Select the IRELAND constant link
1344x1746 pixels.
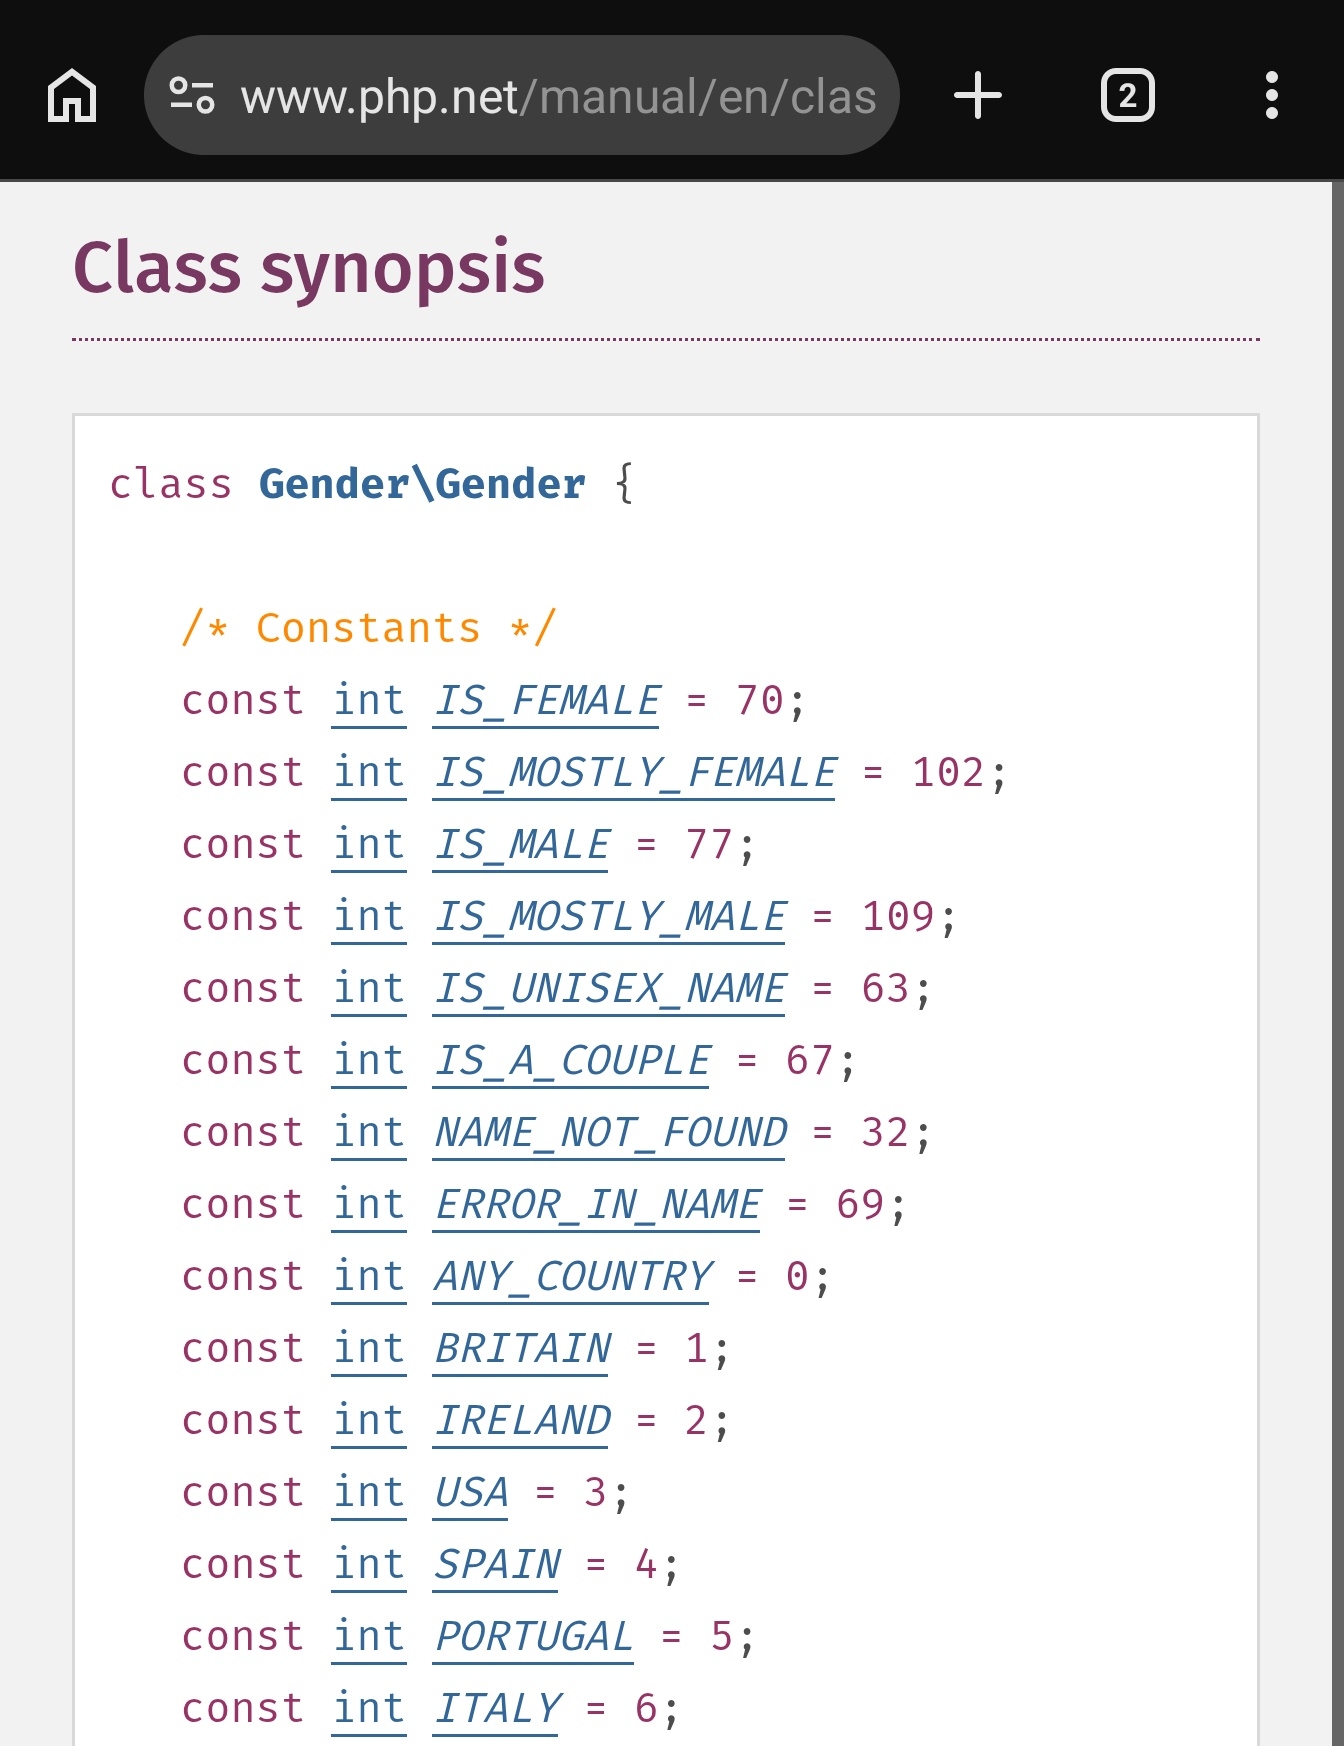[521, 1421]
